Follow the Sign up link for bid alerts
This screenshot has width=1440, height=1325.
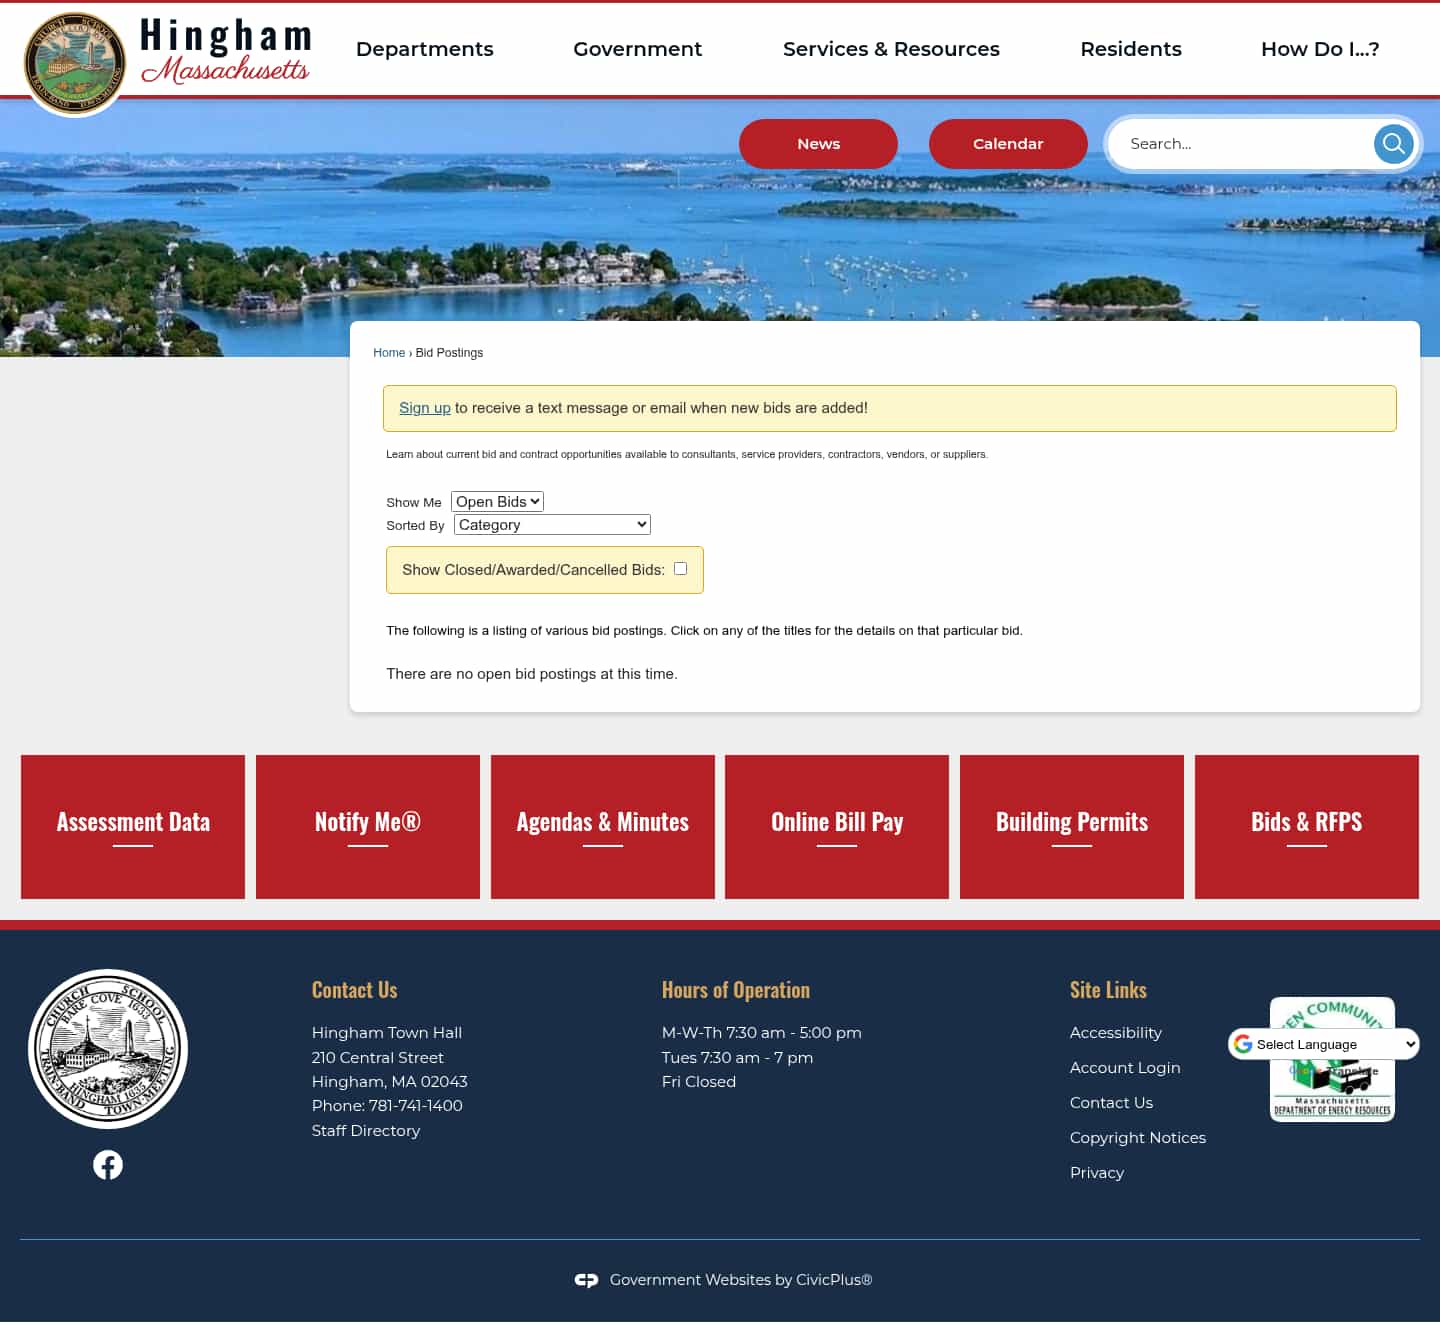tap(424, 407)
